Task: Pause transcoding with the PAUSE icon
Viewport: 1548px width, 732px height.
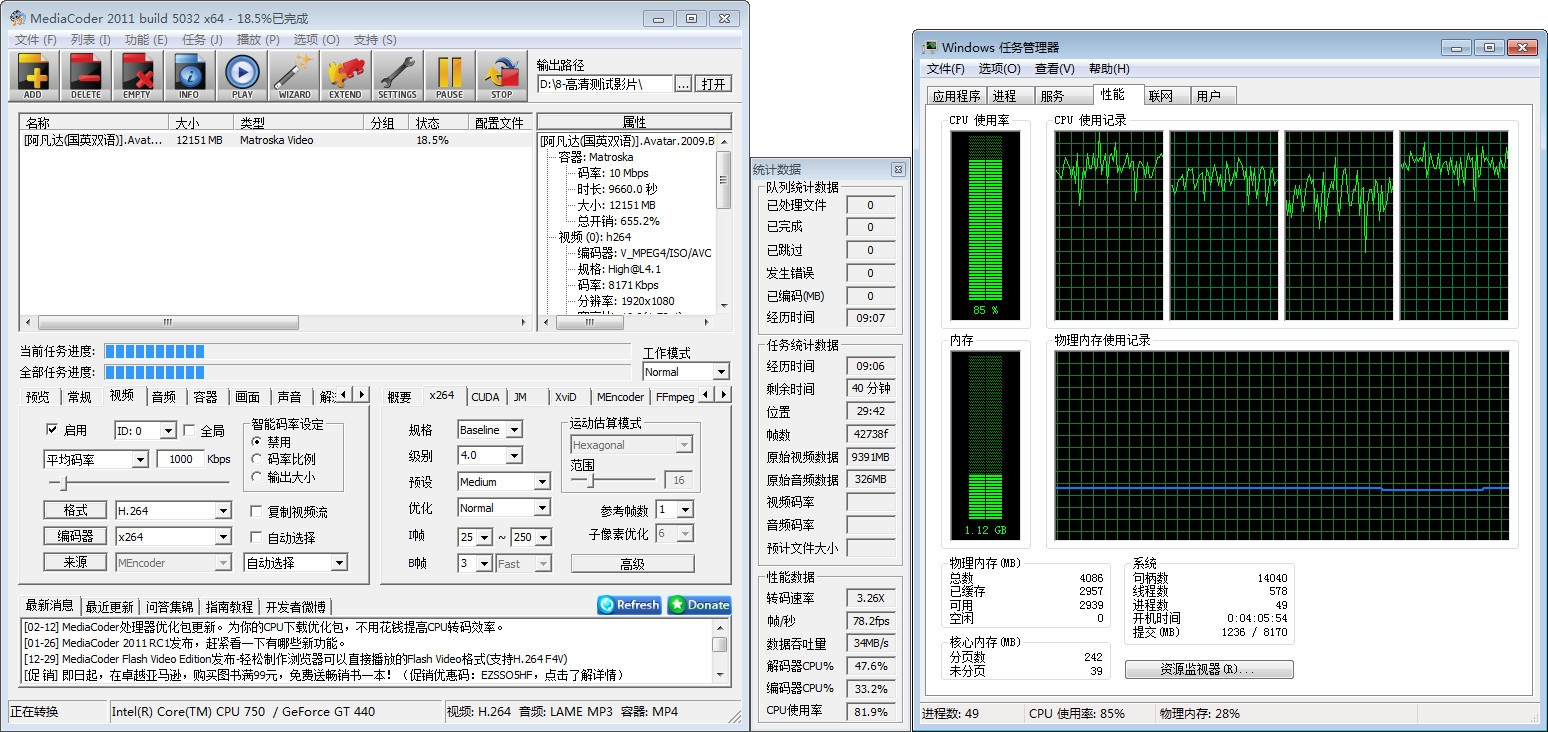Action: (x=449, y=75)
